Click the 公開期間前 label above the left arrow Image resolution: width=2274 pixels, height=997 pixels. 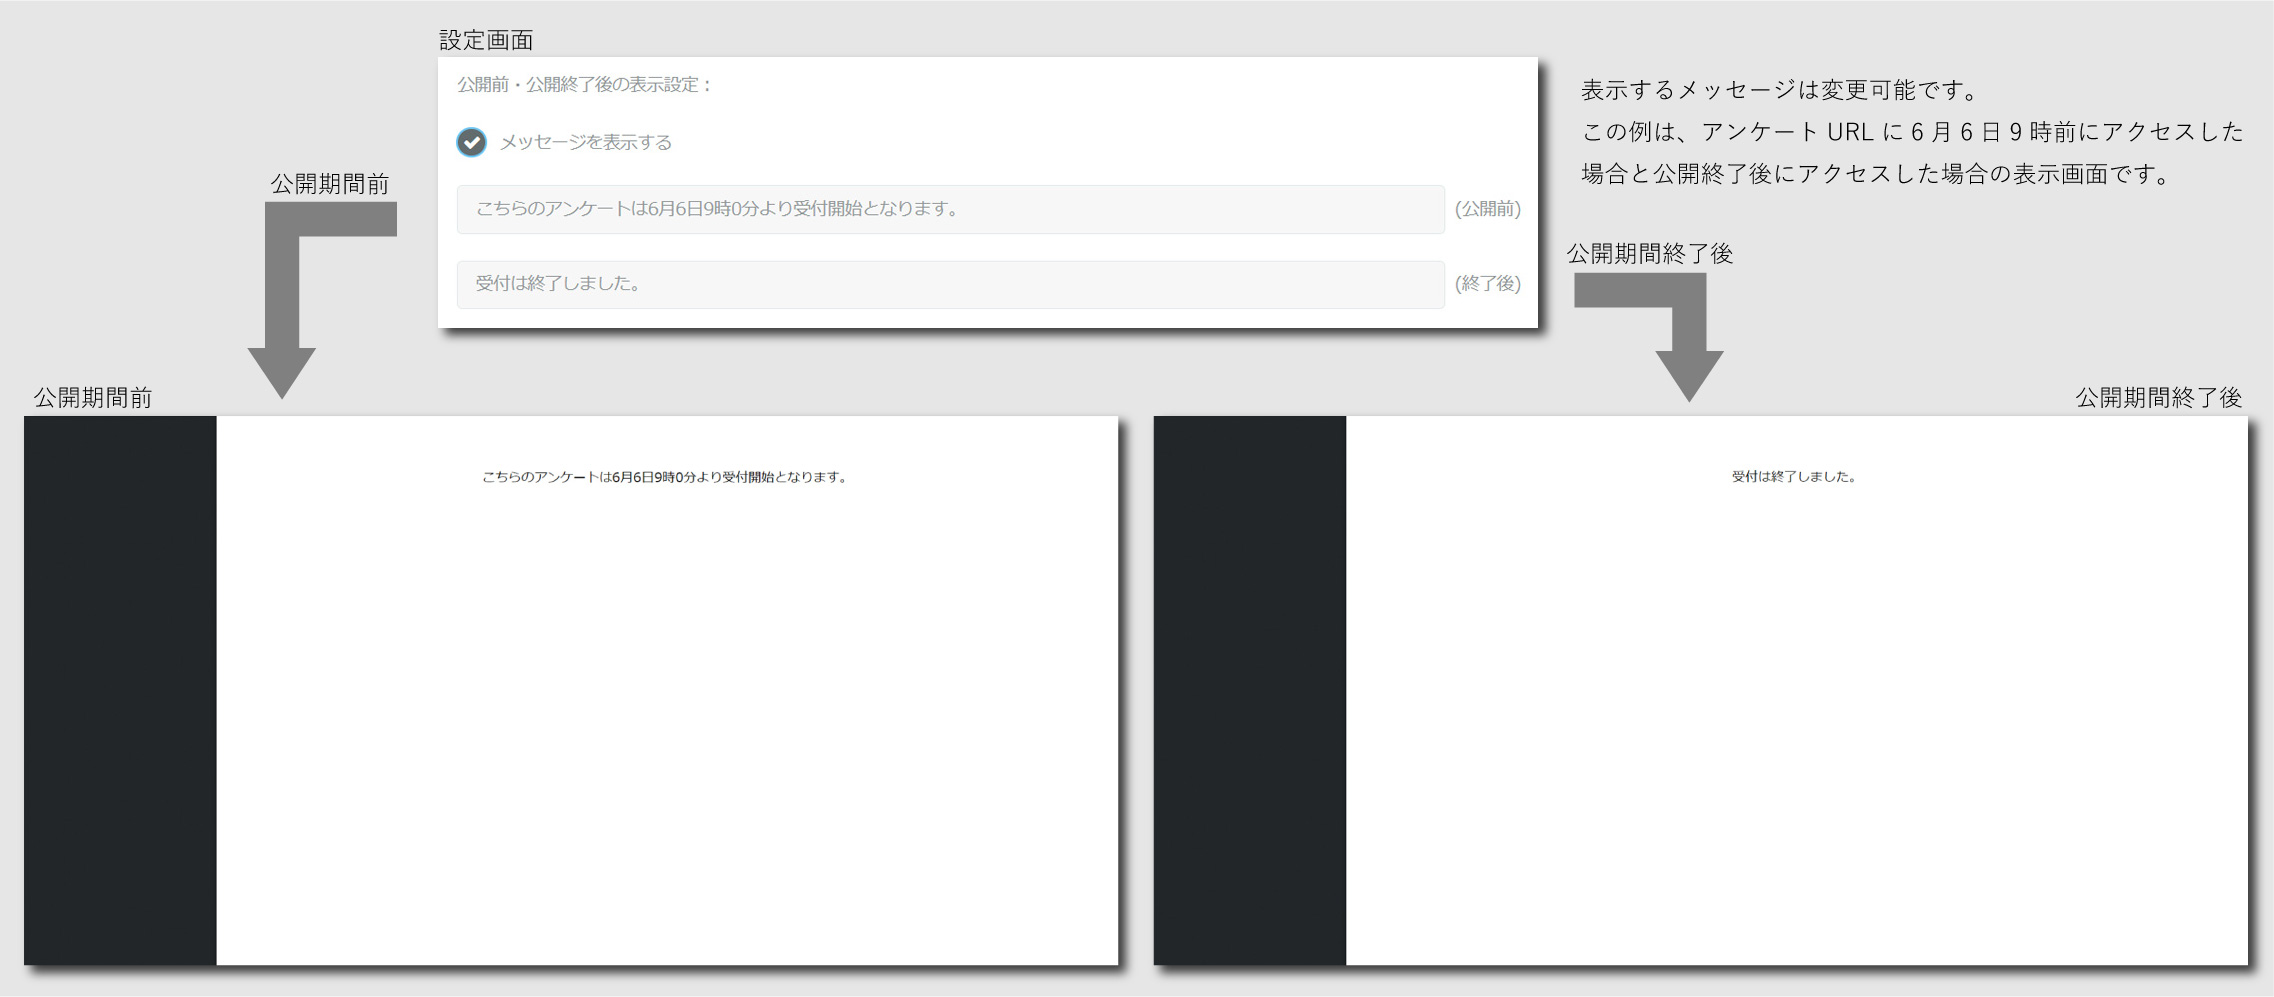[x=329, y=184]
